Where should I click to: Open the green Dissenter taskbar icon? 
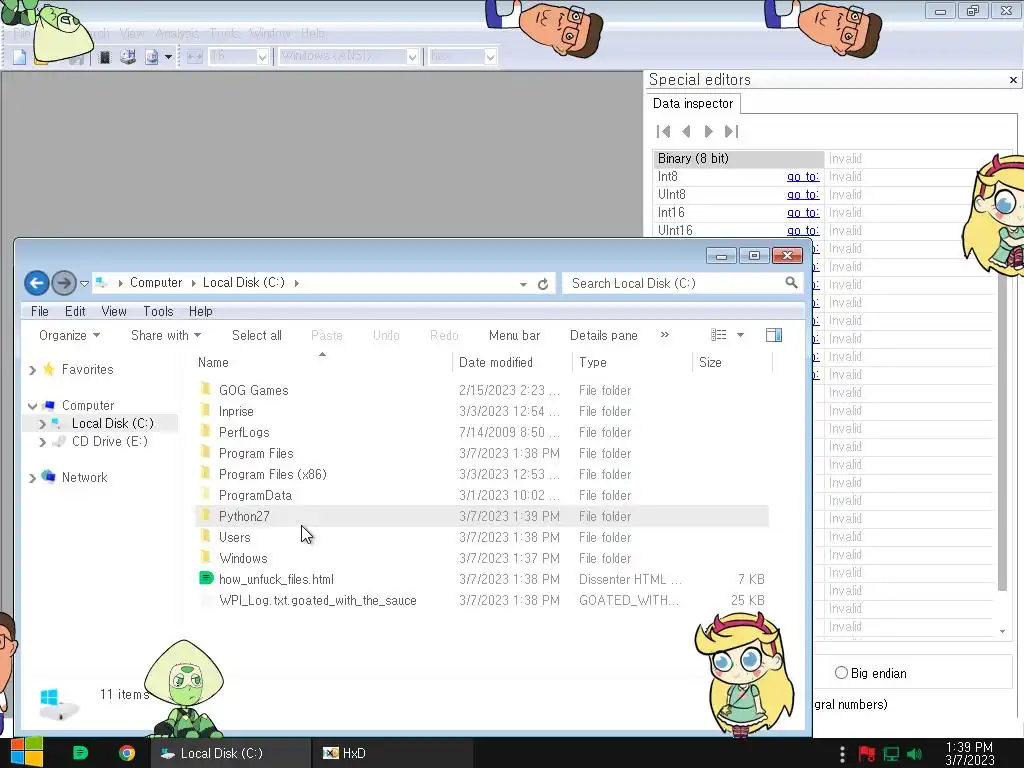click(x=80, y=753)
